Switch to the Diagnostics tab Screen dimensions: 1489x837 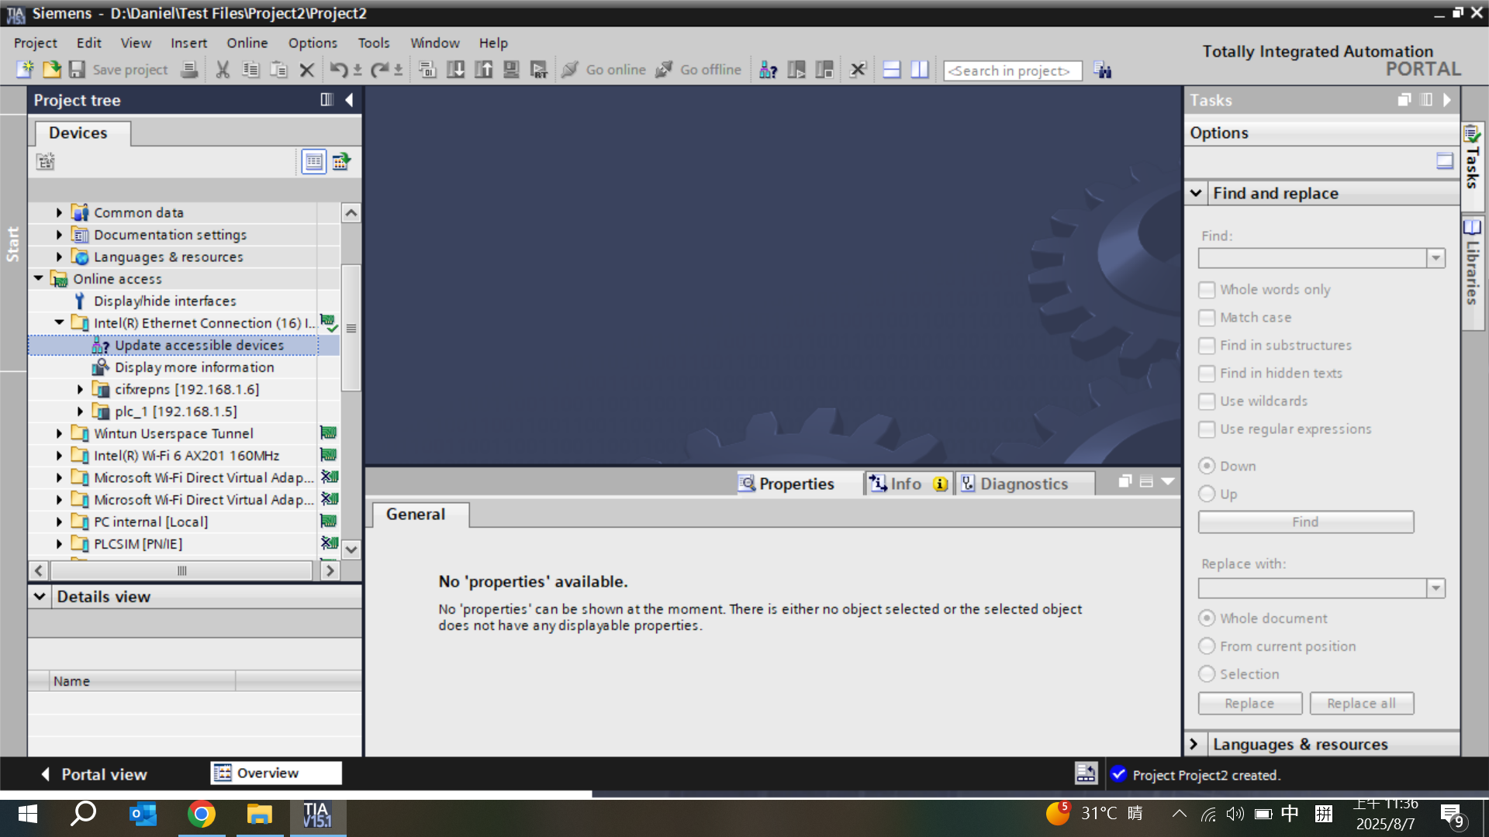pos(1025,484)
